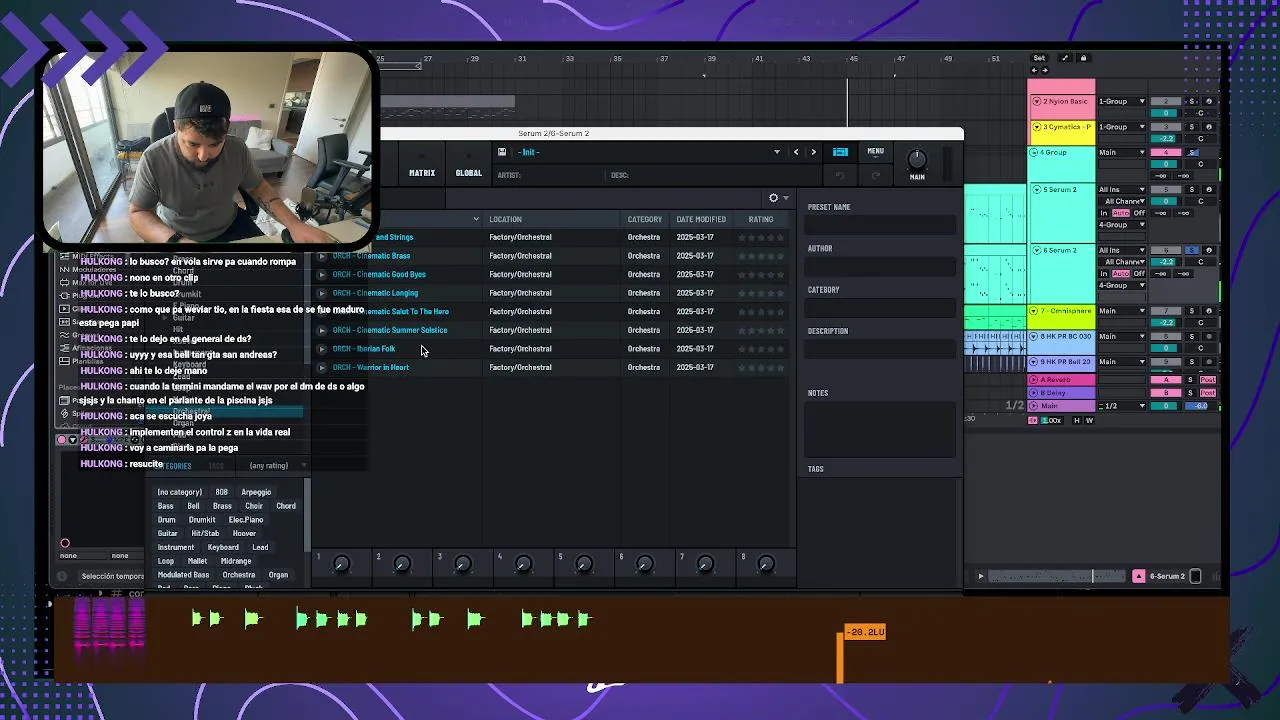Open 5 Serum 2 All Ins input dropdown

click(1122, 189)
